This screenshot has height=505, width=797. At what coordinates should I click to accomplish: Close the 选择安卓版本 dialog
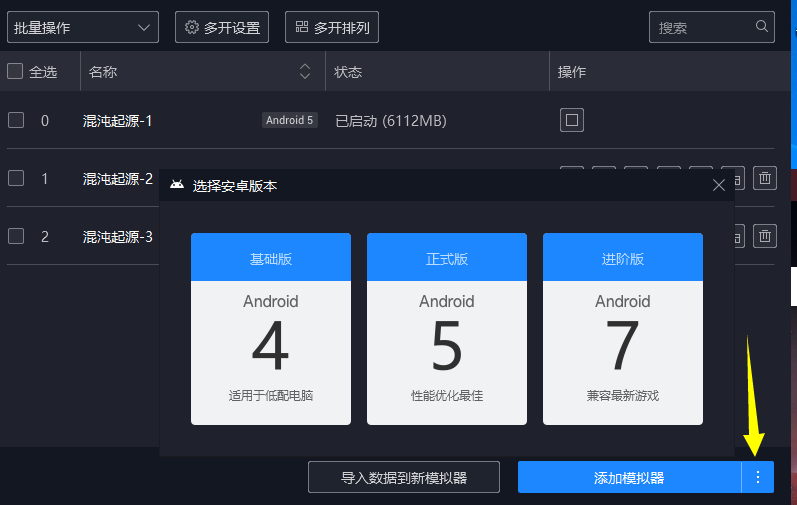(x=719, y=185)
